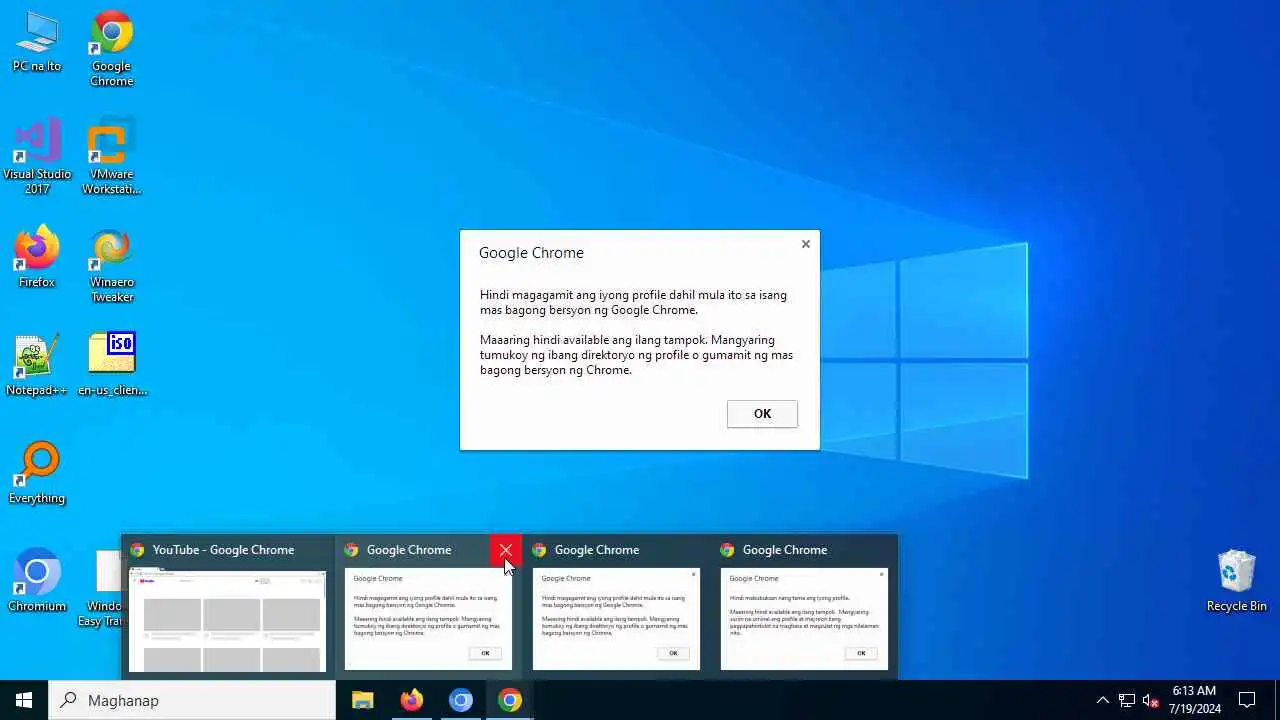Open Firefox from the taskbar
The image size is (1280, 720).
(x=411, y=700)
